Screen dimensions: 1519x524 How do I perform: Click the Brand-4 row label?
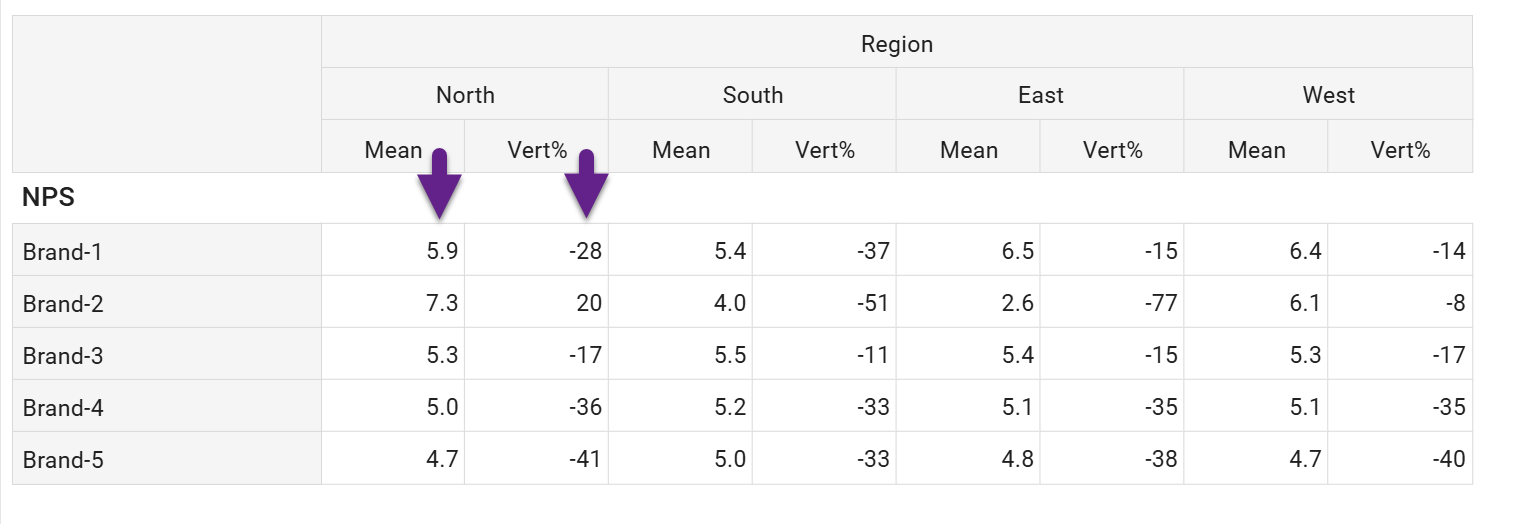[x=63, y=407]
